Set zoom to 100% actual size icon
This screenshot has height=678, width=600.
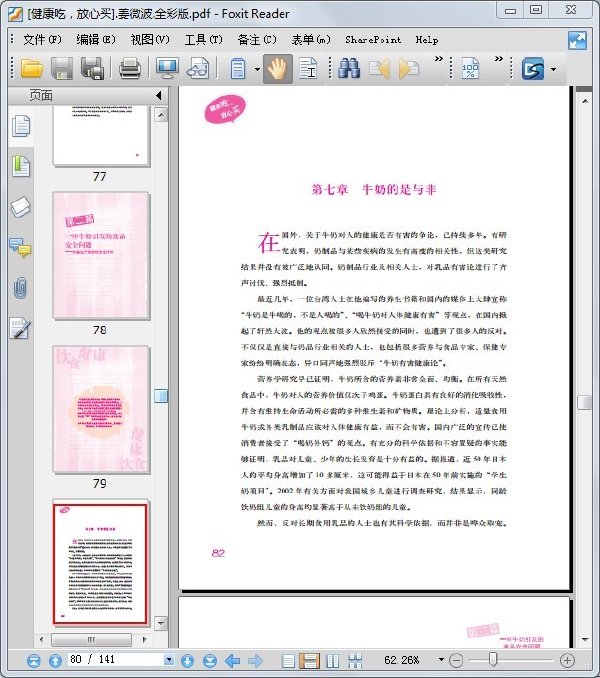(x=470, y=69)
